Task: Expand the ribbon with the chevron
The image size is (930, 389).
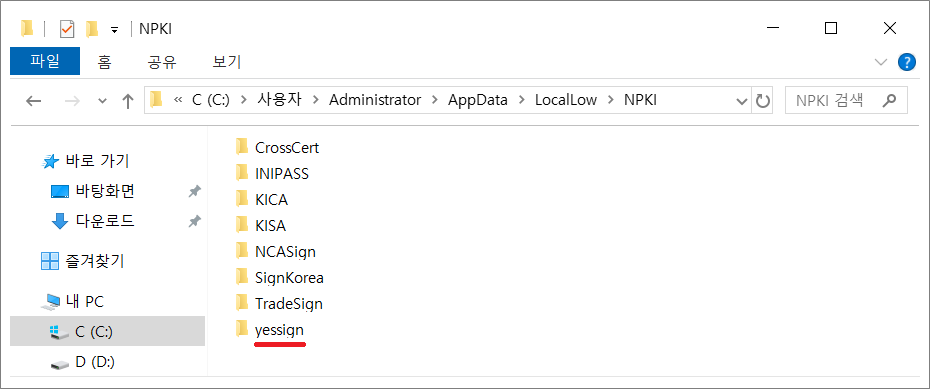Action: pyautogui.click(x=881, y=62)
